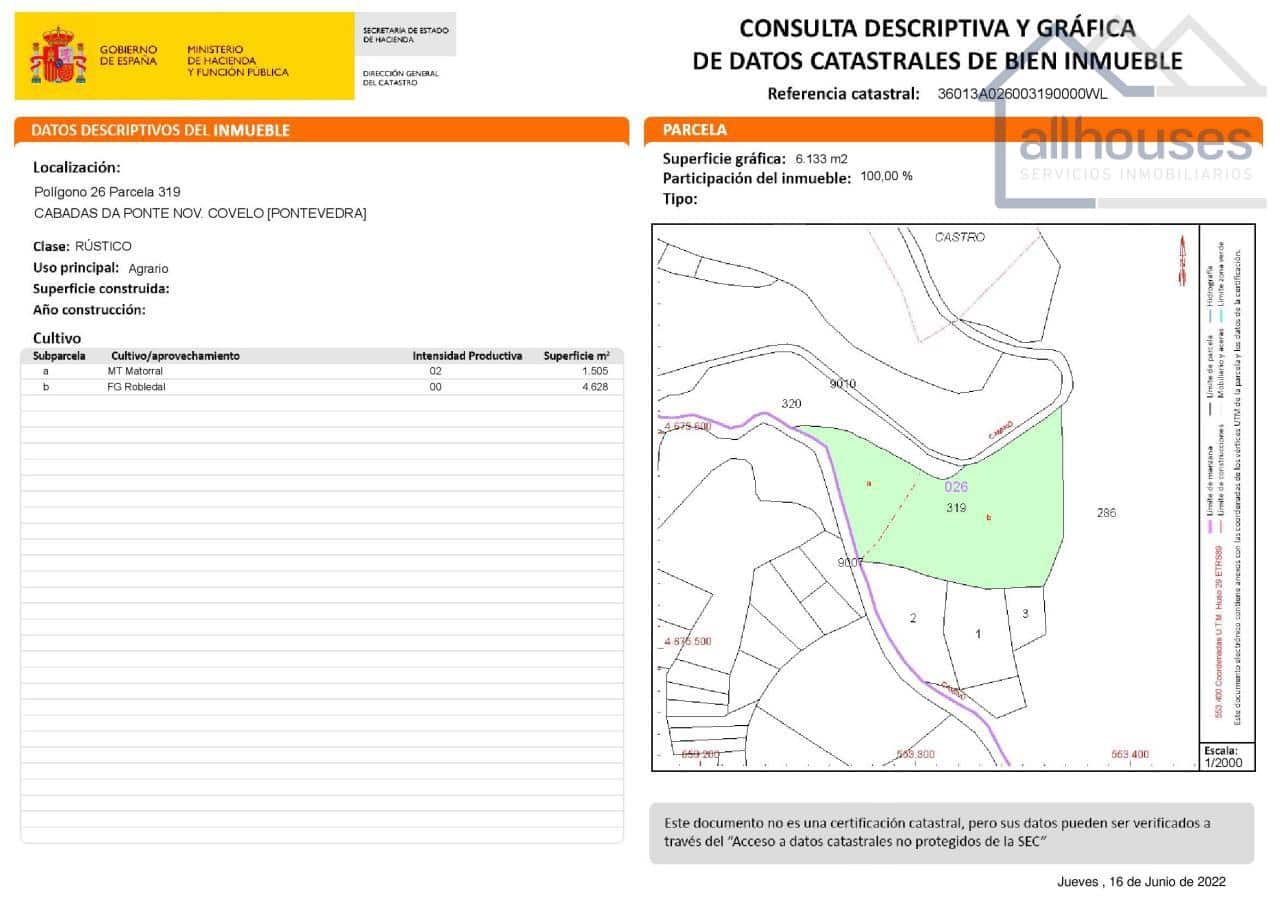
Task: Expand the DATOS DESCRIPTIVOS DEL INMUEBLE section
Action: coord(160,130)
